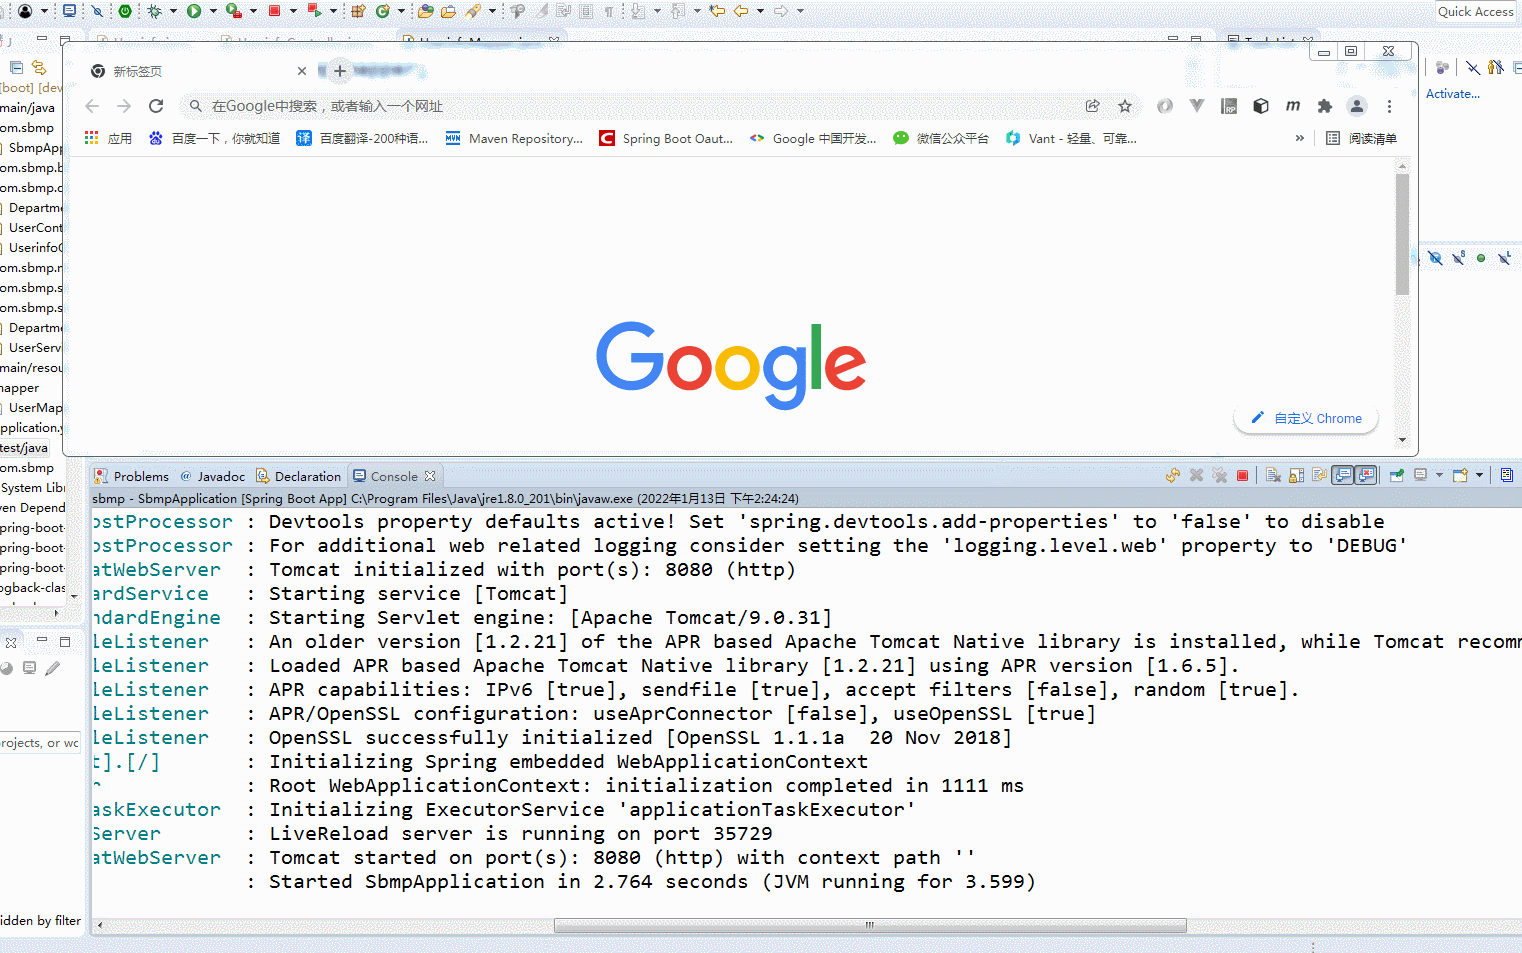Open a new Chrome tab with plus button
The width and height of the screenshot is (1522, 953).
click(340, 71)
